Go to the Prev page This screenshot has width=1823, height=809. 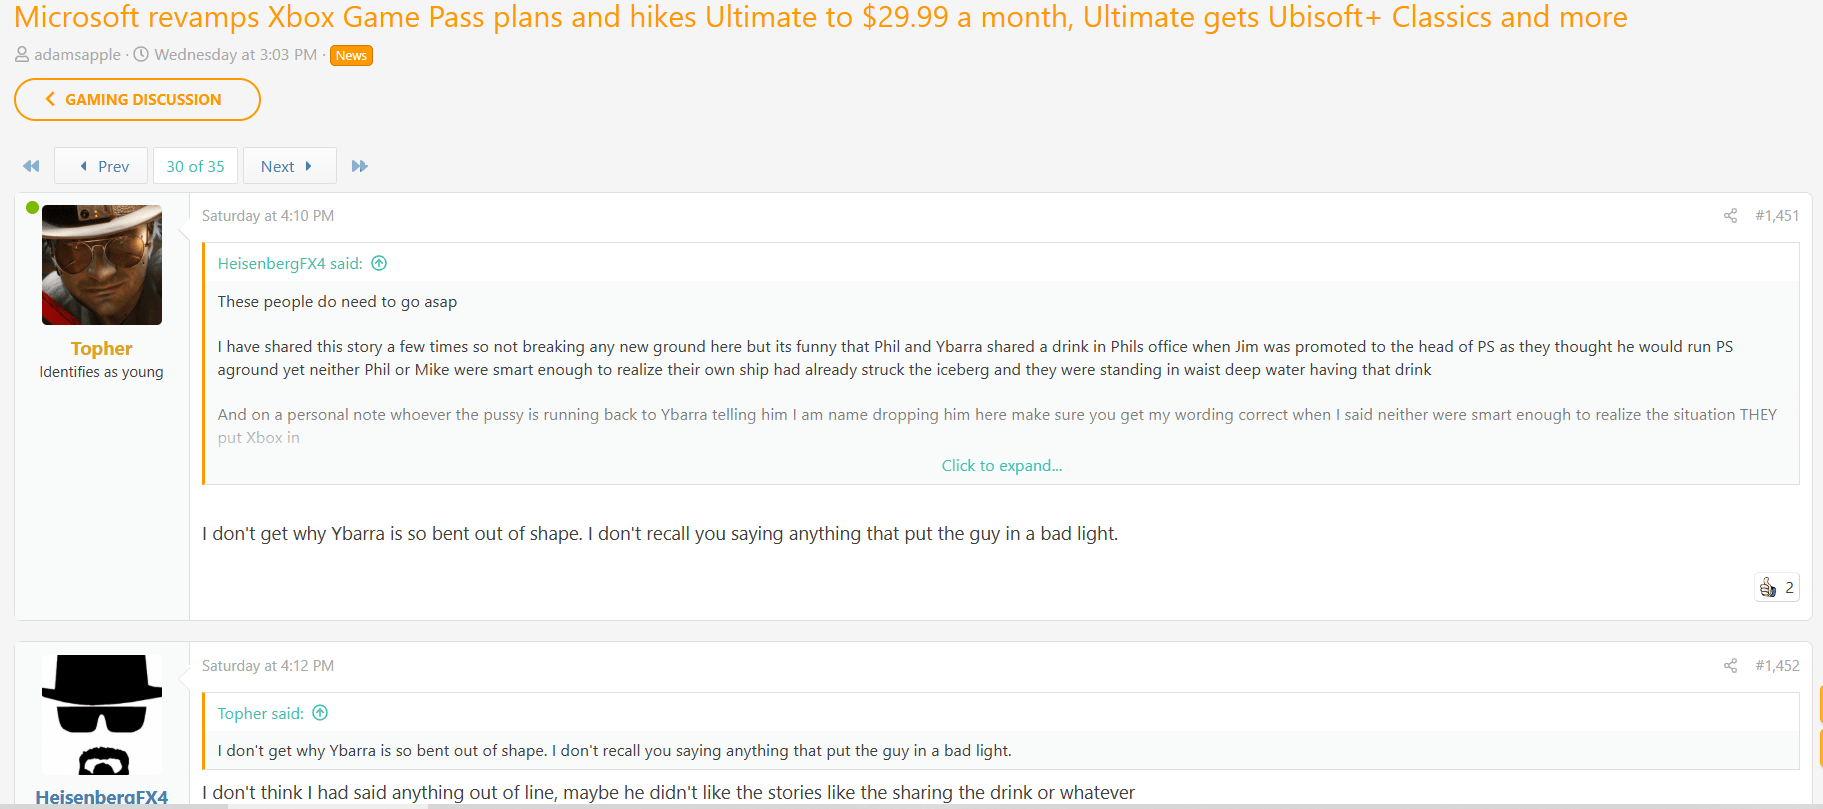coord(102,166)
